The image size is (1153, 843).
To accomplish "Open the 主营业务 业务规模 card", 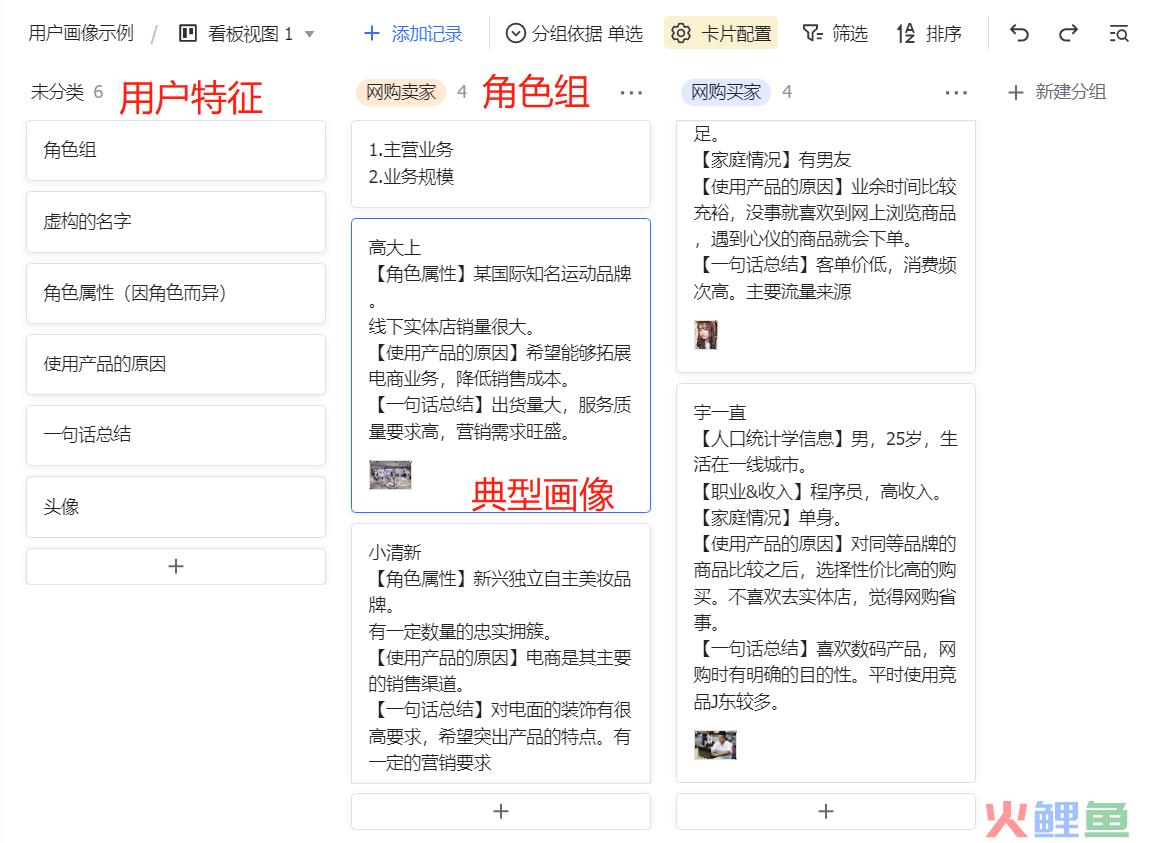I will click(x=501, y=163).
